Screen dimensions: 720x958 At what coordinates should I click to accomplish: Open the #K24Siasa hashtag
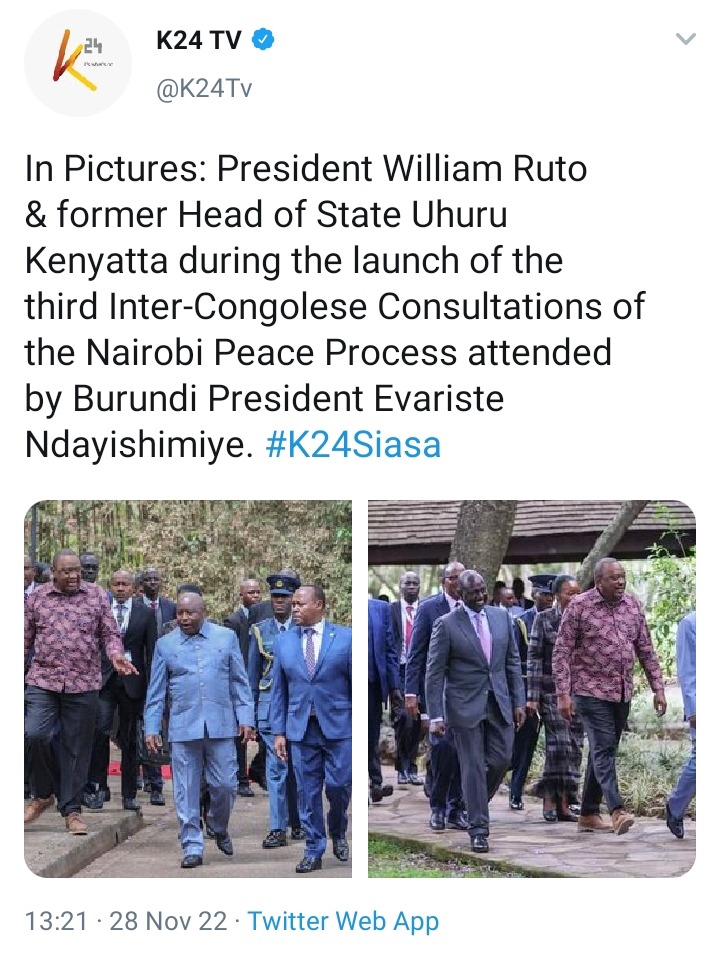[x=353, y=445]
